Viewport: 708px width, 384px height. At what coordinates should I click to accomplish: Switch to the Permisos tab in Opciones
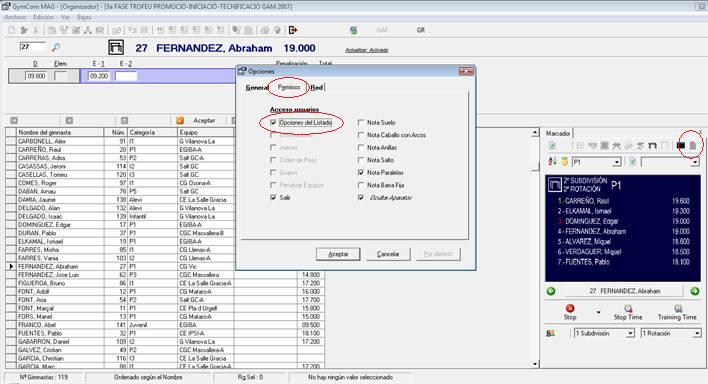[x=289, y=87]
